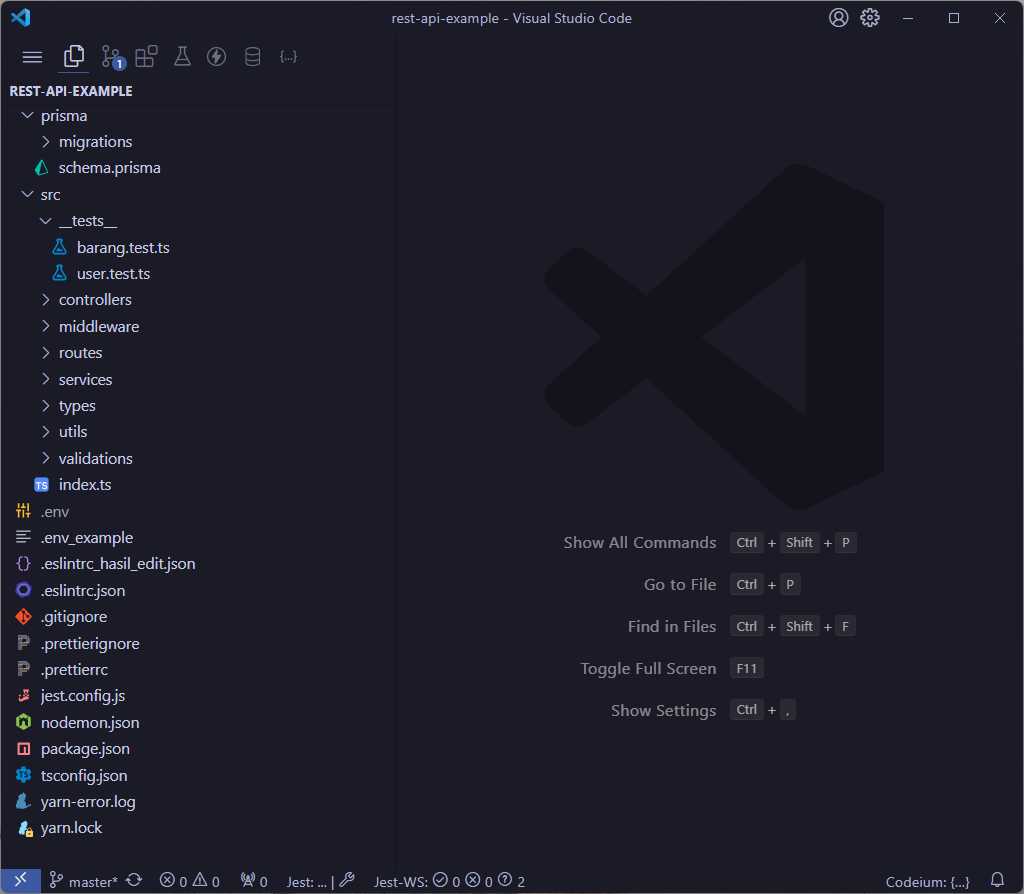Open the Extensions view

coord(146,57)
